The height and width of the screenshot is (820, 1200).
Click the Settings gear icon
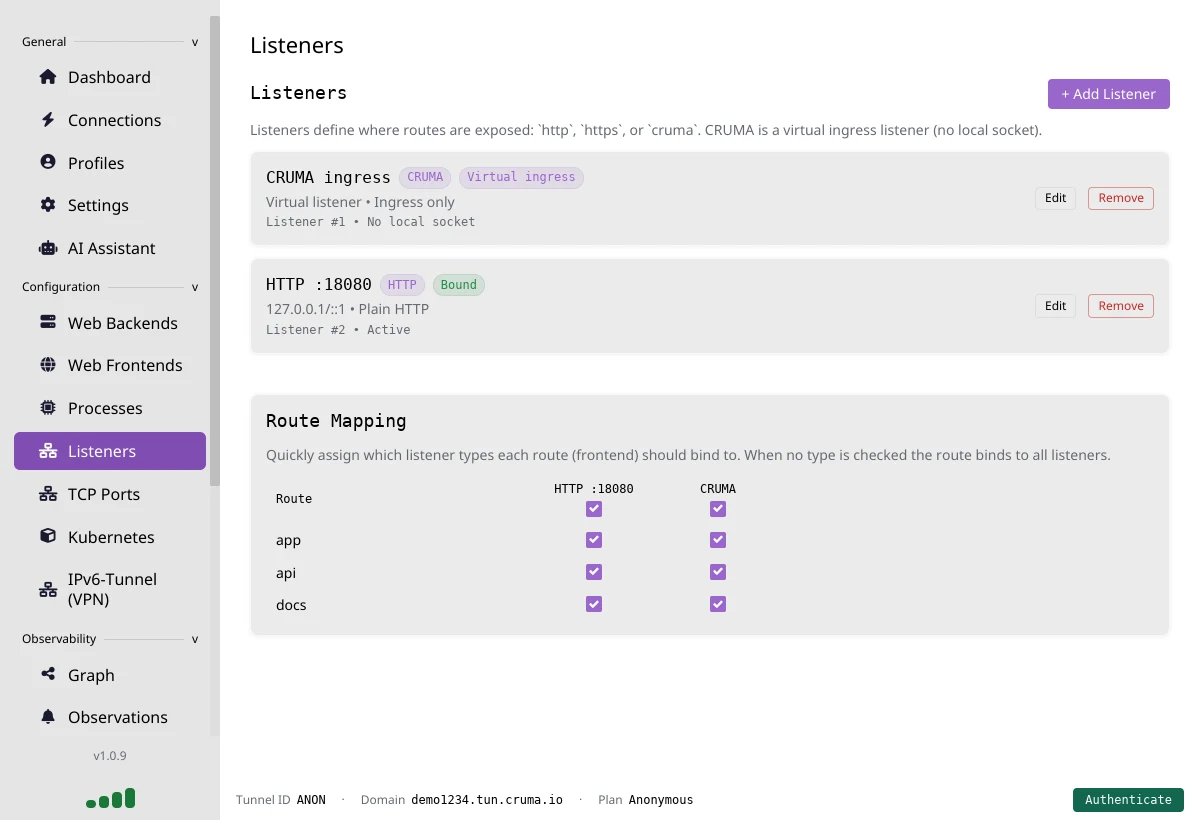point(48,205)
